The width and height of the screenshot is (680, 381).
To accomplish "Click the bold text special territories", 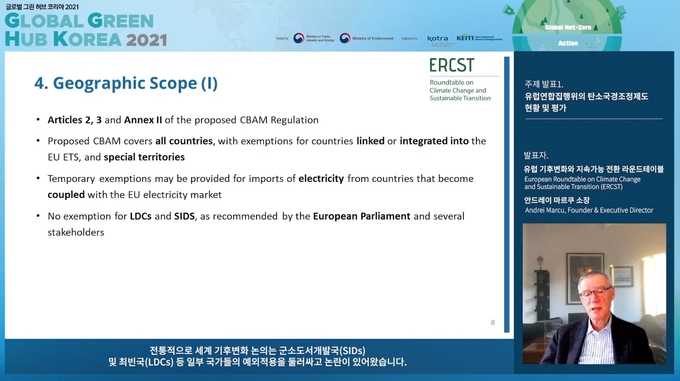I will point(144,157).
